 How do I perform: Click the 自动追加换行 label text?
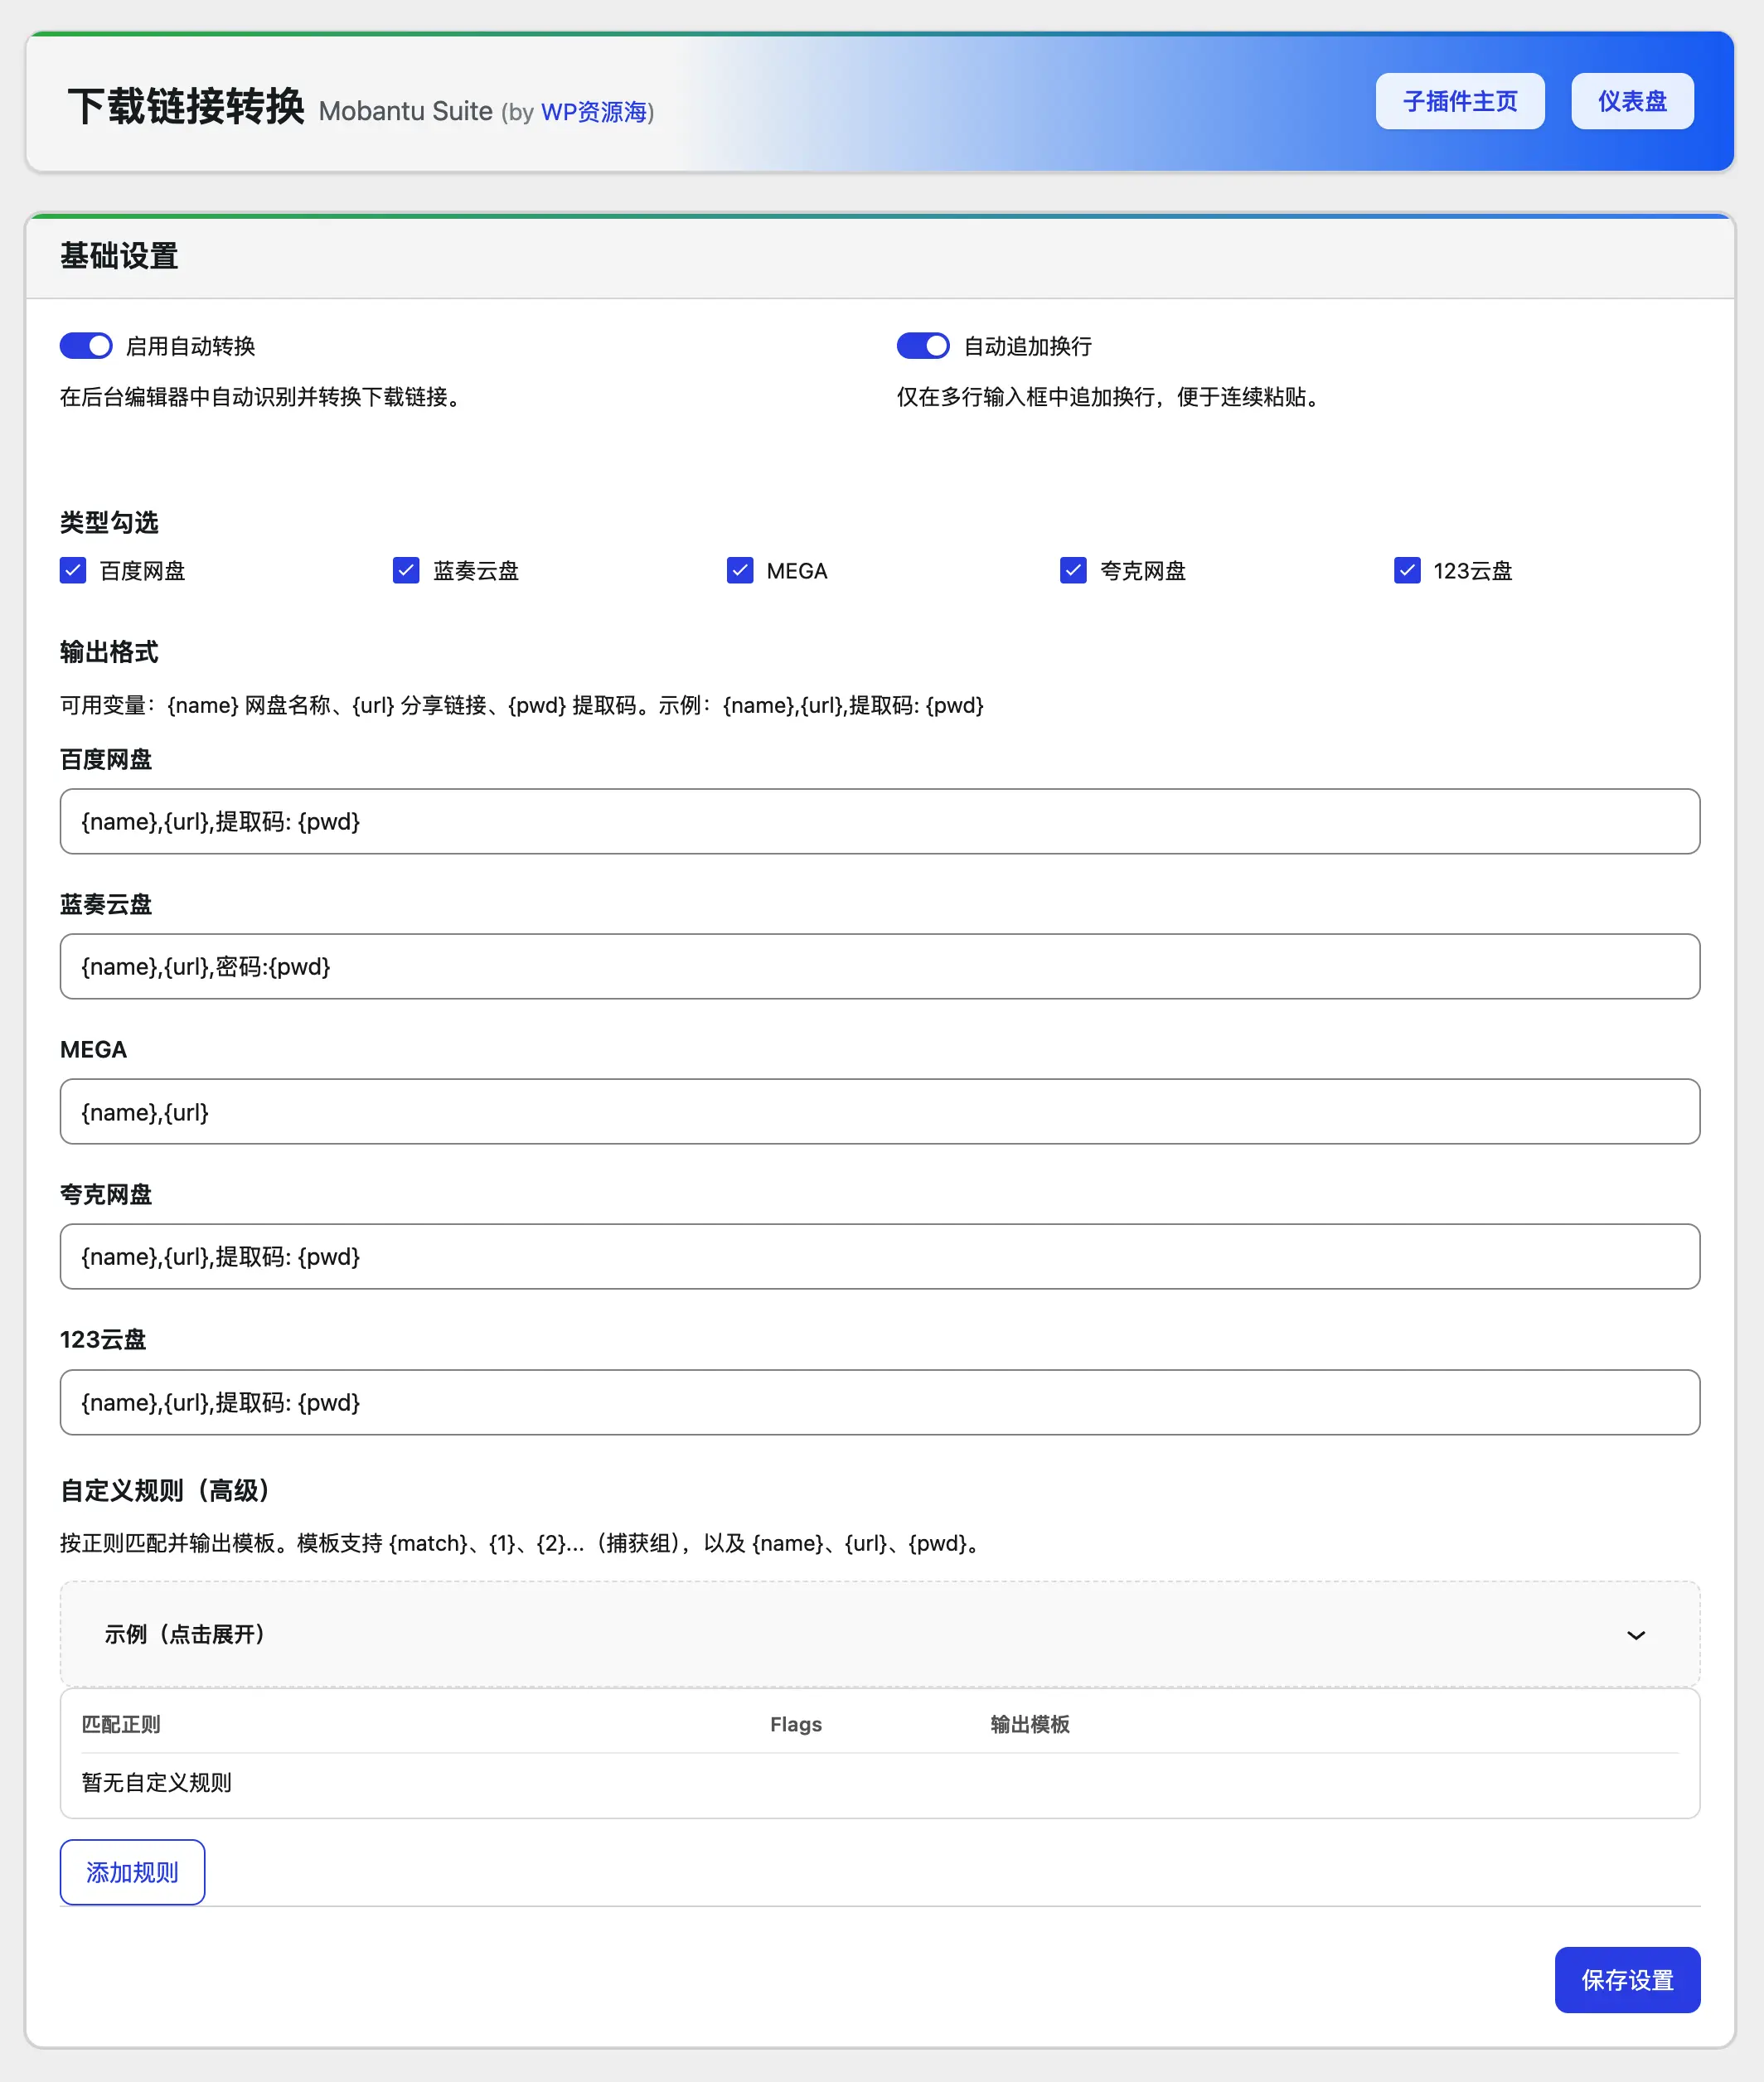pos(1028,347)
